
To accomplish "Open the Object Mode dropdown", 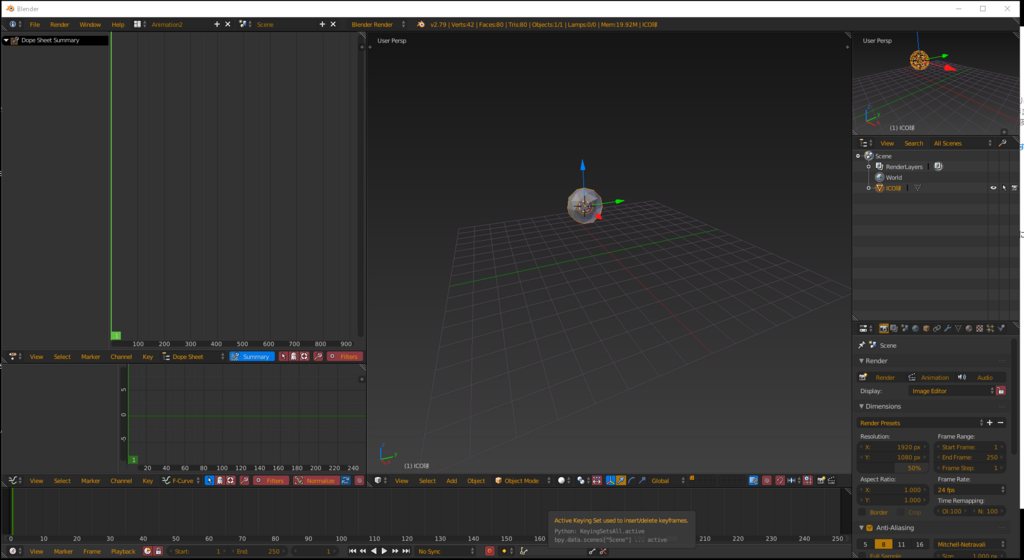I will [522, 480].
